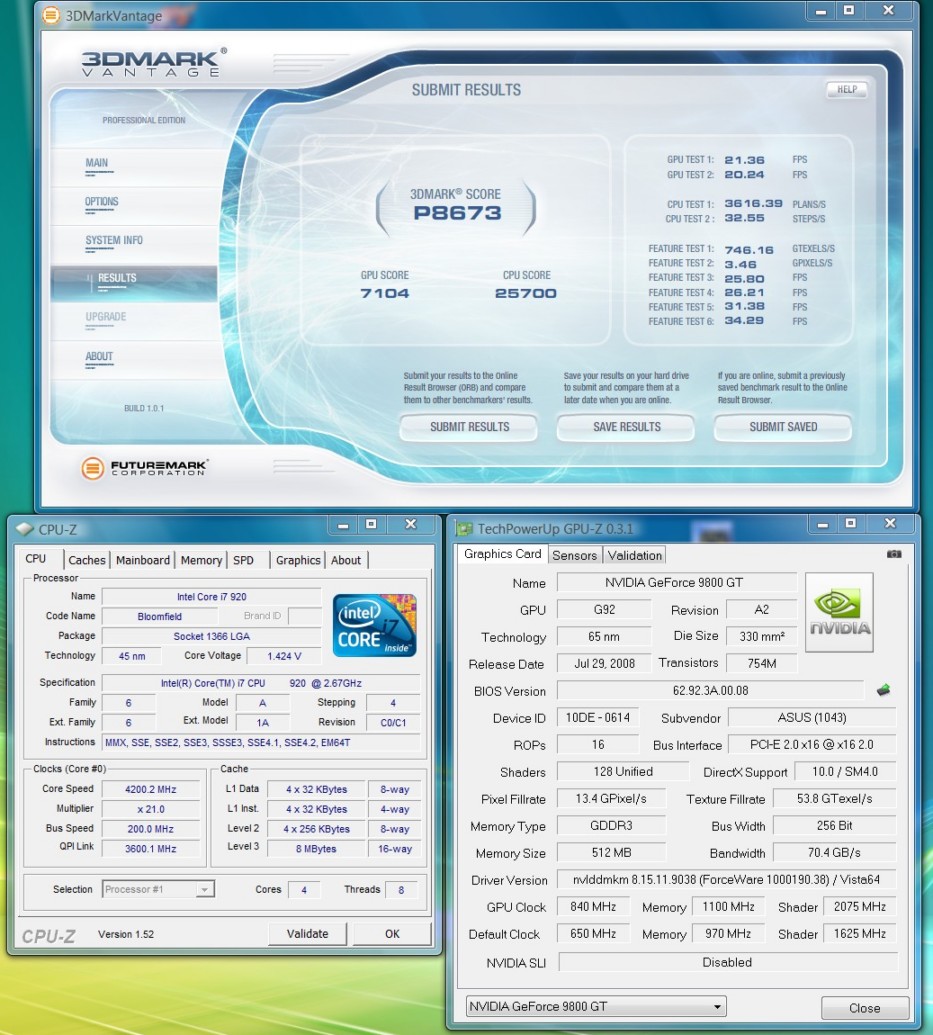Open the SPD tab in CPU-Z
Image resolution: width=933 pixels, height=1035 pixels.
coord(243,560)
